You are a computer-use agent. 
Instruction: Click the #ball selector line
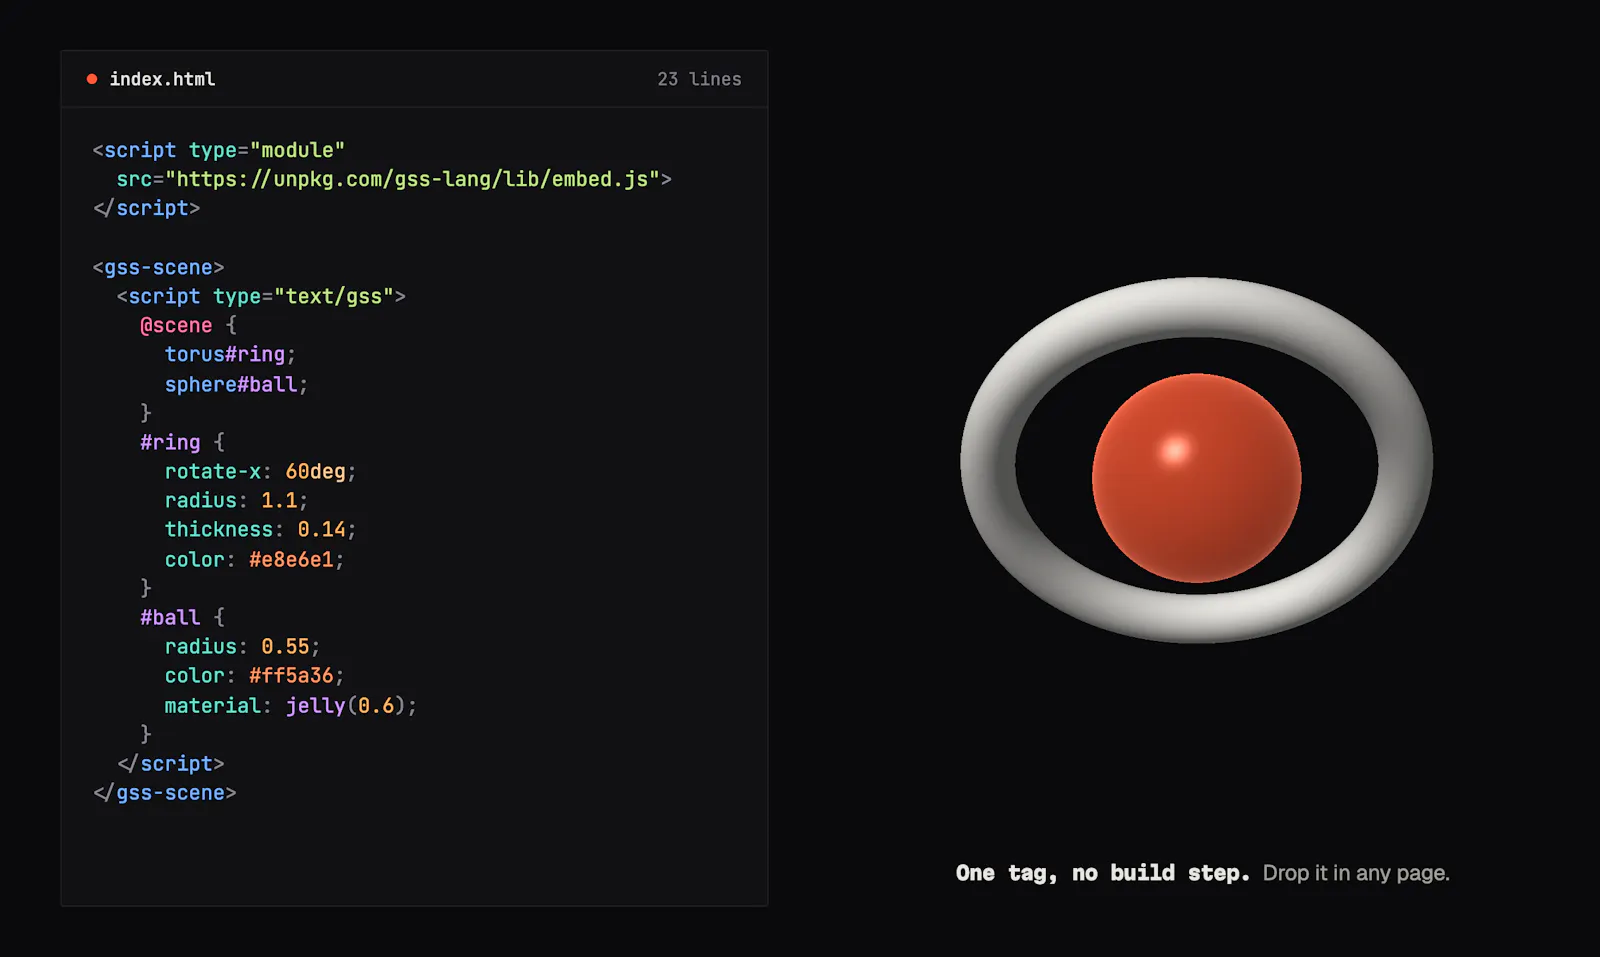coord(182,617)
